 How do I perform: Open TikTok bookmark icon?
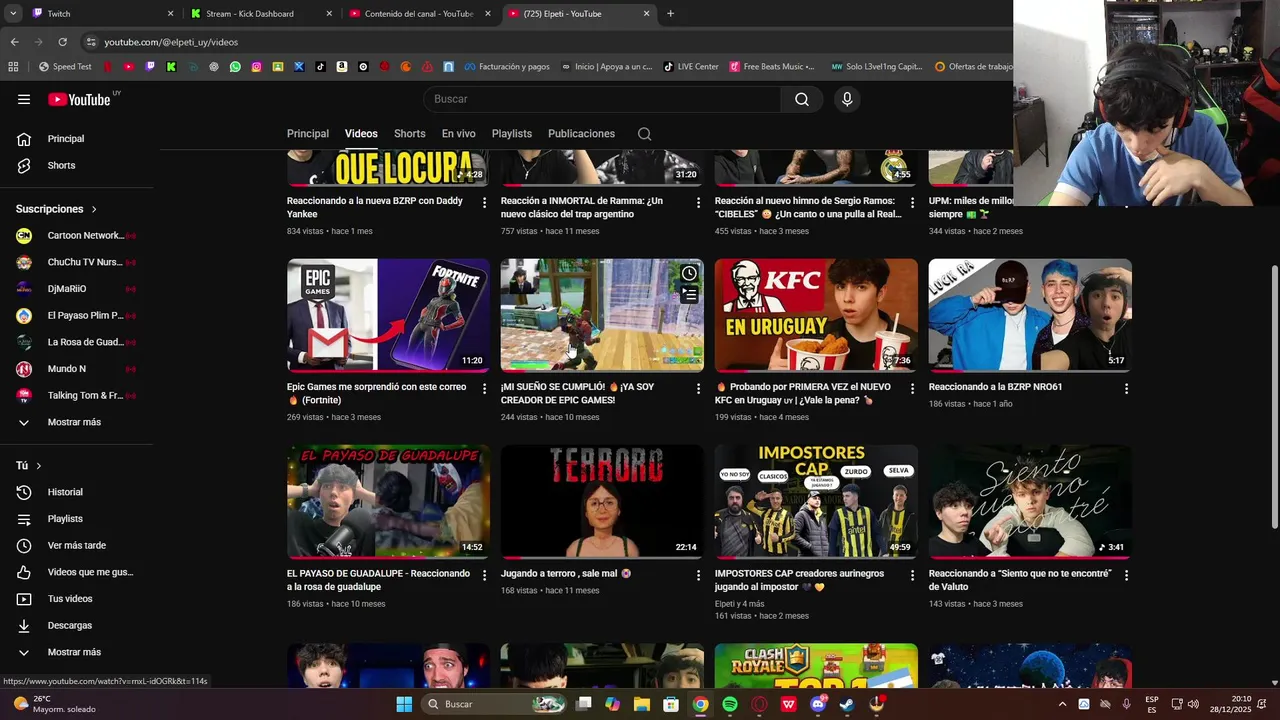coord(320,67)
